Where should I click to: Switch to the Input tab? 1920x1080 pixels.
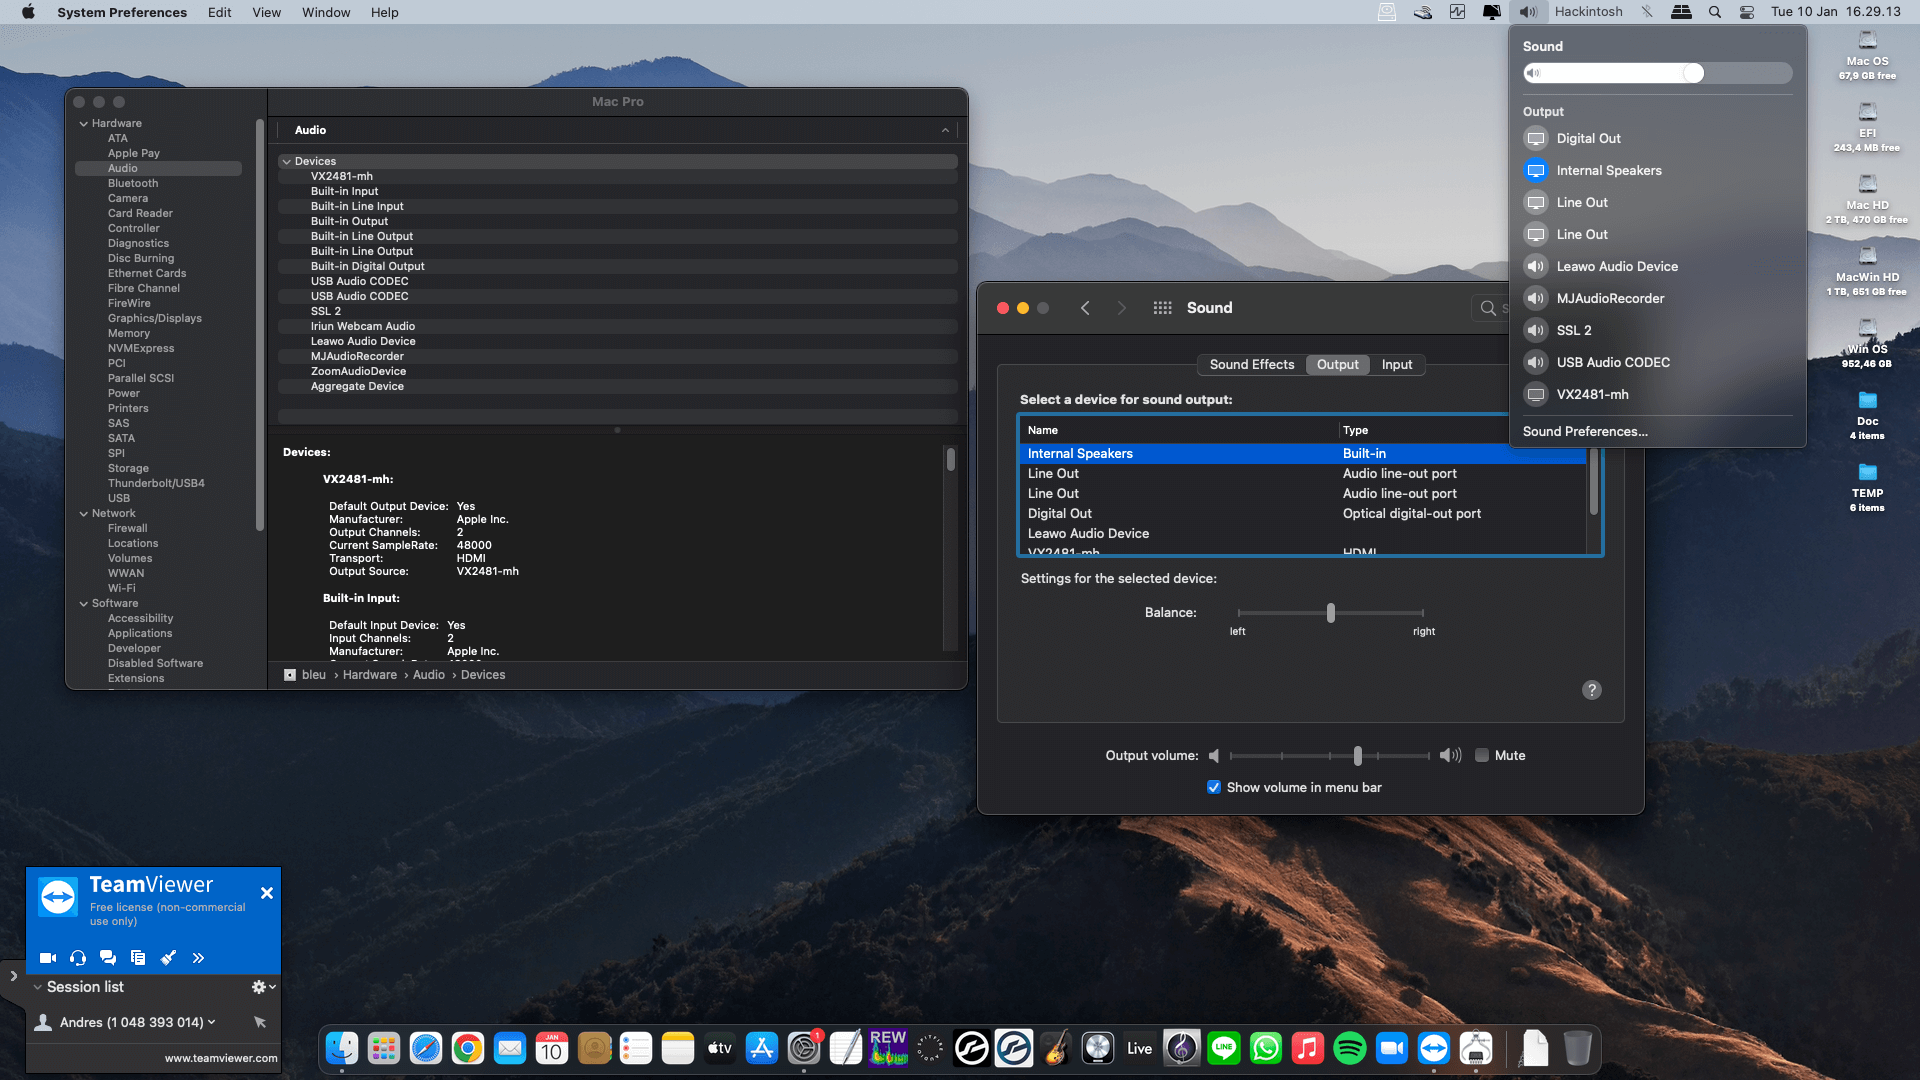(1396, 365)
